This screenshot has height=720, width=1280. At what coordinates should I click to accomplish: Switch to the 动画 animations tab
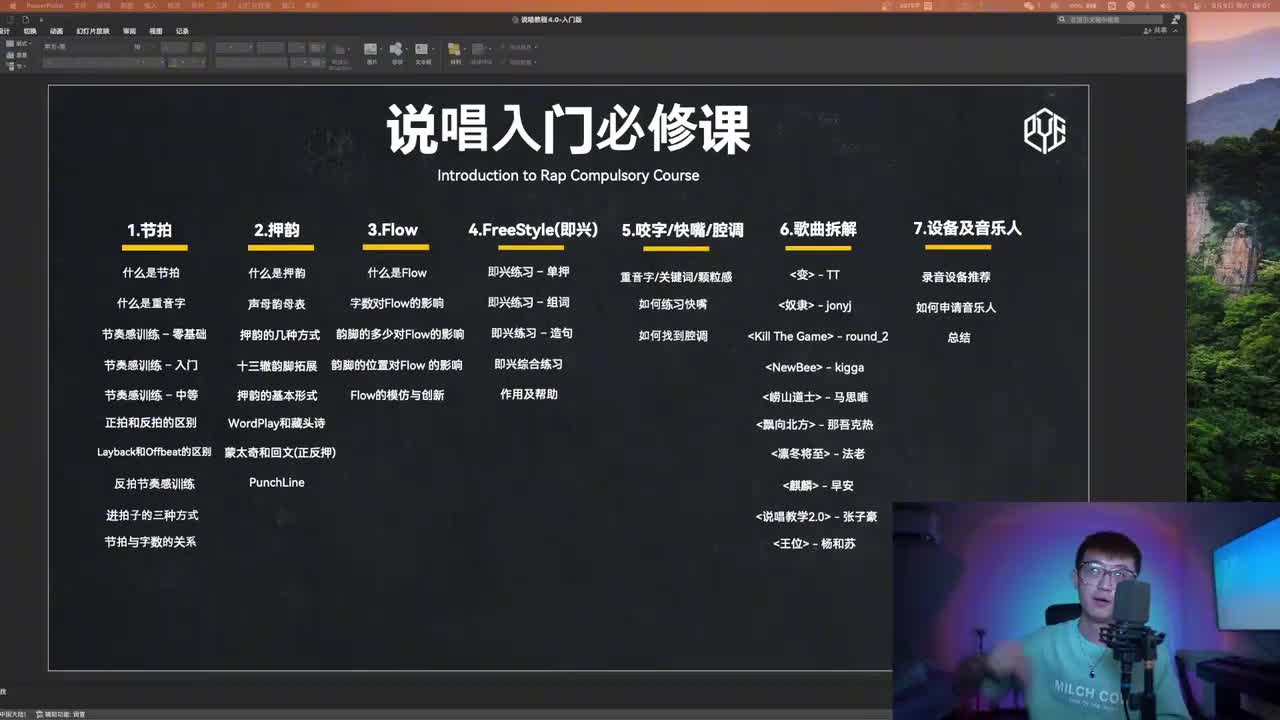point(56,31)
